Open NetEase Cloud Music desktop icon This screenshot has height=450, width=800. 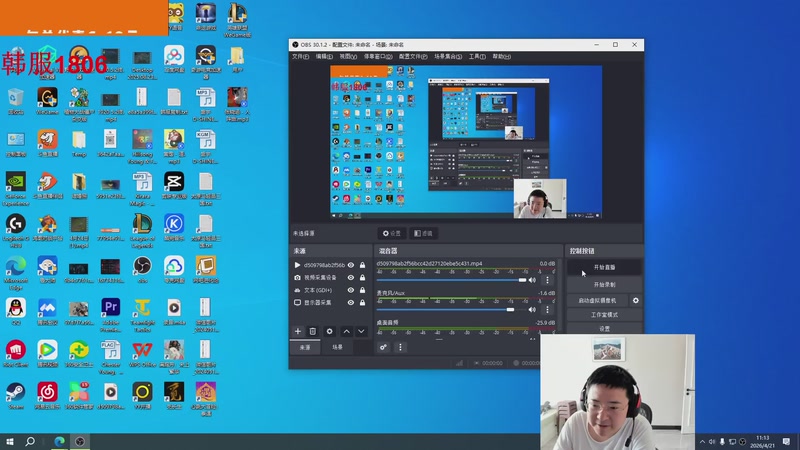47,396
